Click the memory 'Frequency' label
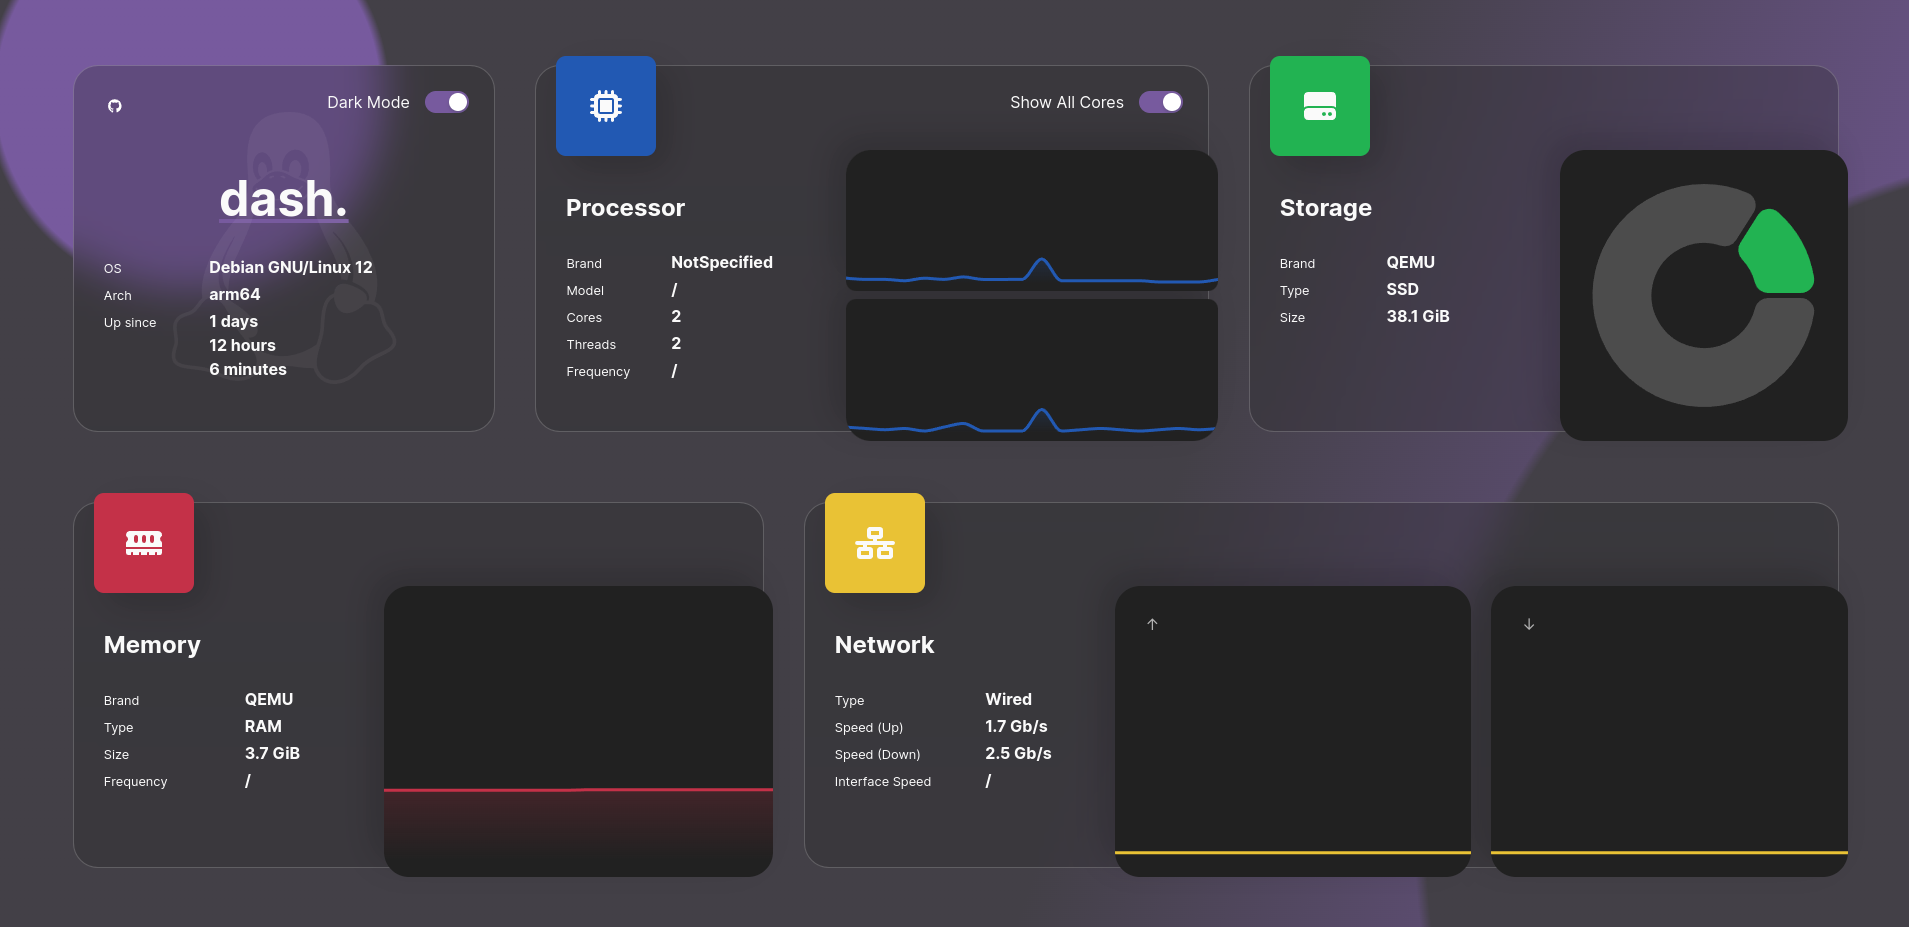Viewport: 1909px width, 927px height. tap(135, 782)
